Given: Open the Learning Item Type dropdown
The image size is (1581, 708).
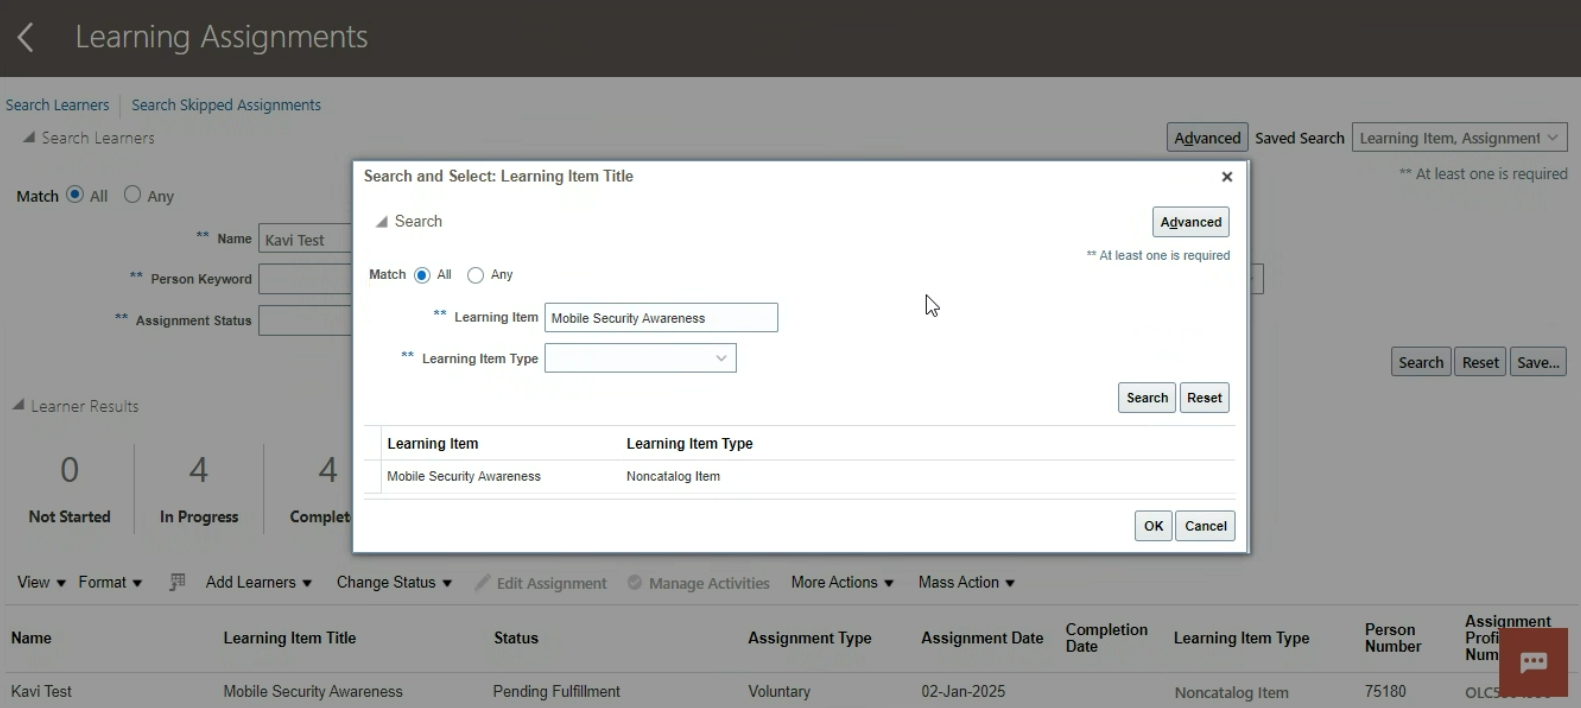Looking at the screenshot, I should [x=640, y=358].
